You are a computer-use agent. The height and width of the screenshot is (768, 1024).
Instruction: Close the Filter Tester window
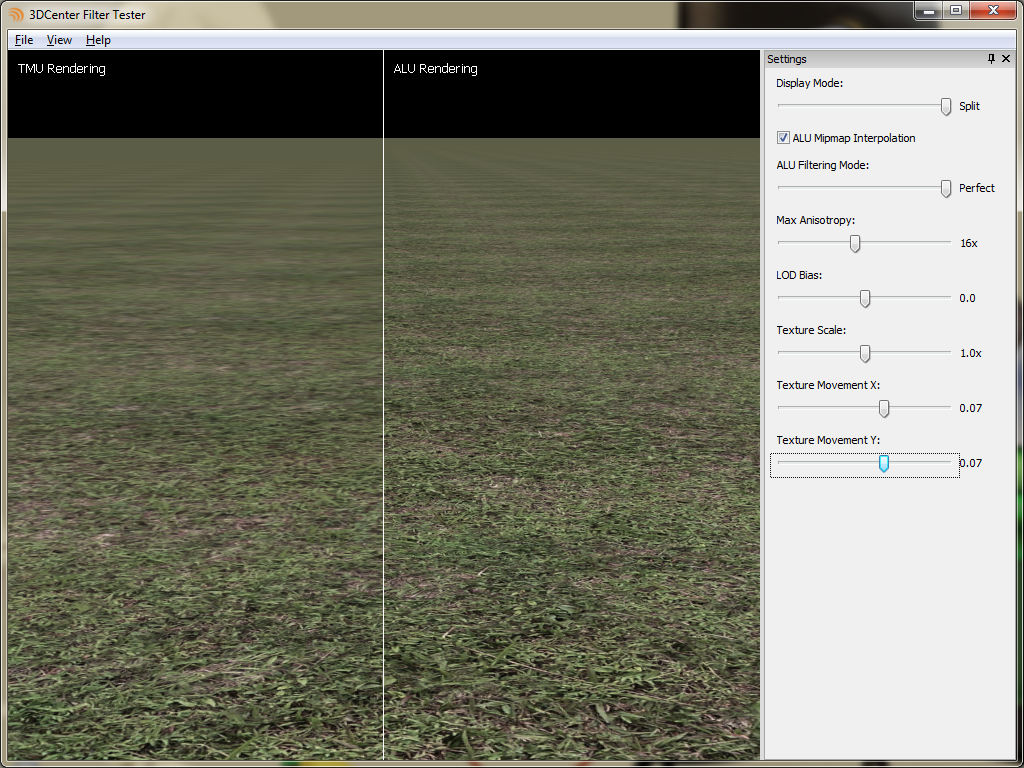[x=993, y=10]
